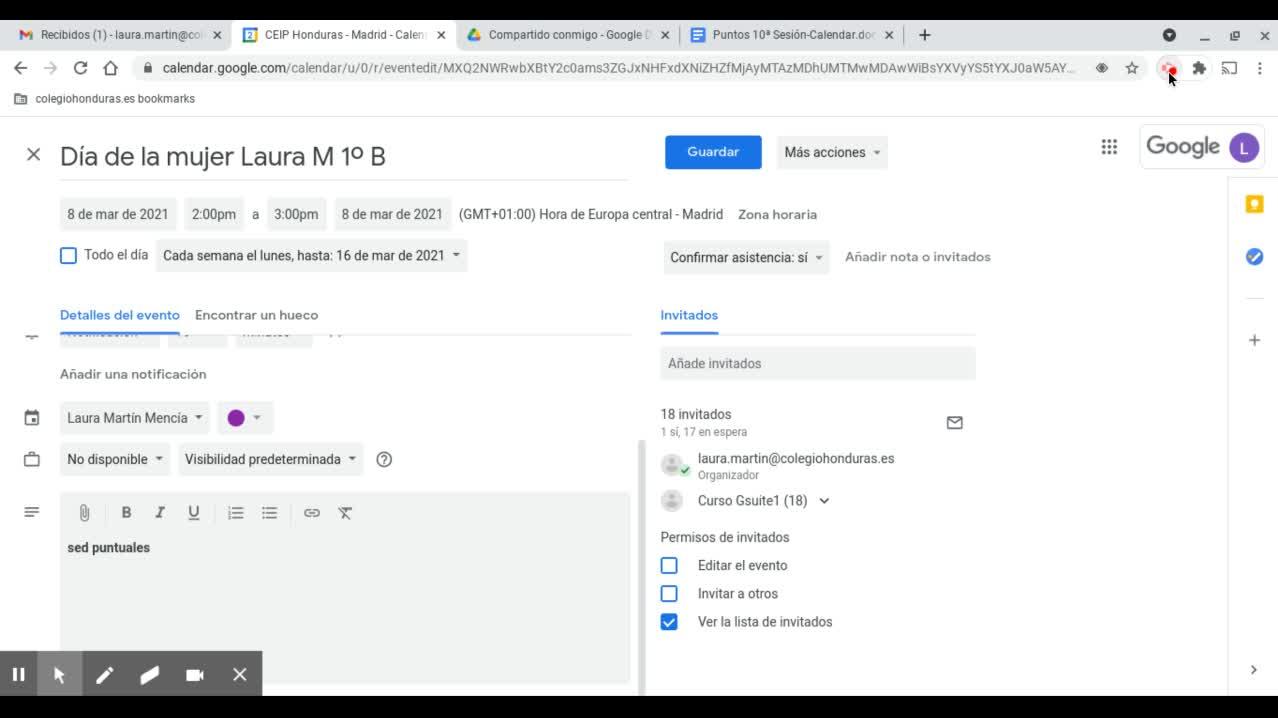Viewport: 1278px width, 718px height.
Task: Open the Confirmar asistencia dropdown
Action: coord(746,257)
